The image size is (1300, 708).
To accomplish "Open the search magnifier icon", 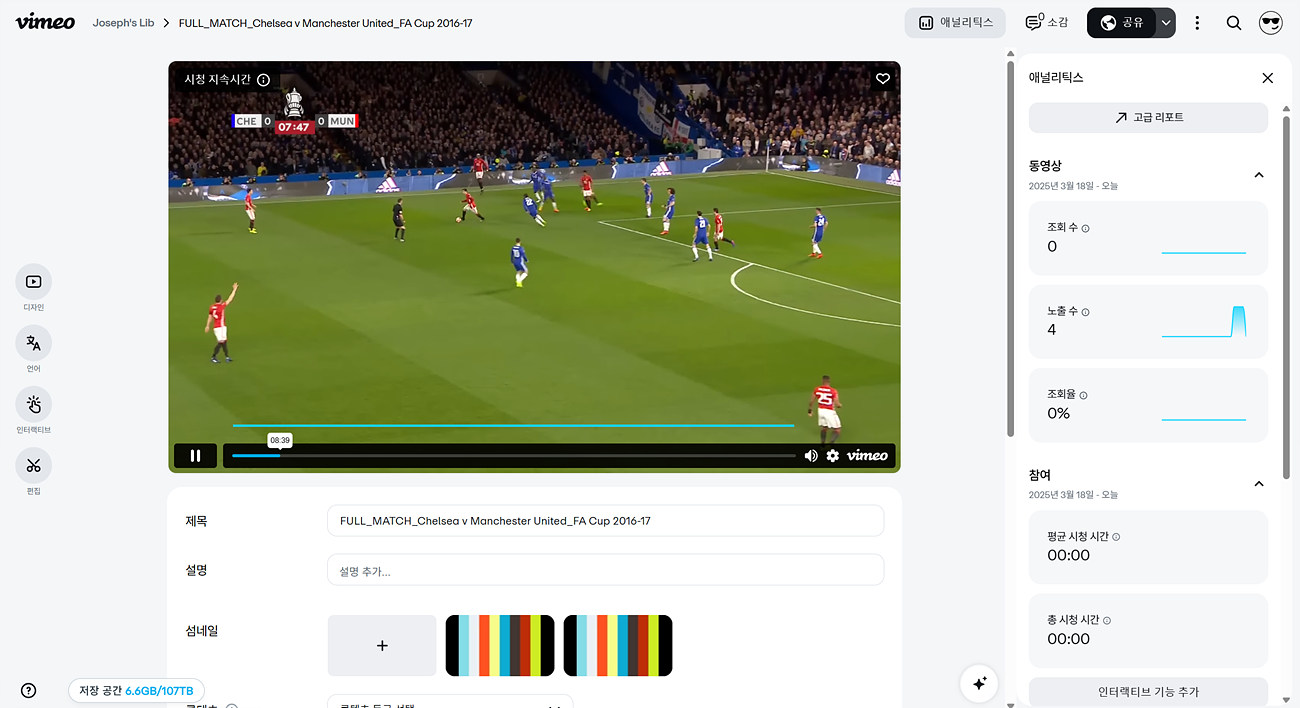I will tap(1234, 23).
